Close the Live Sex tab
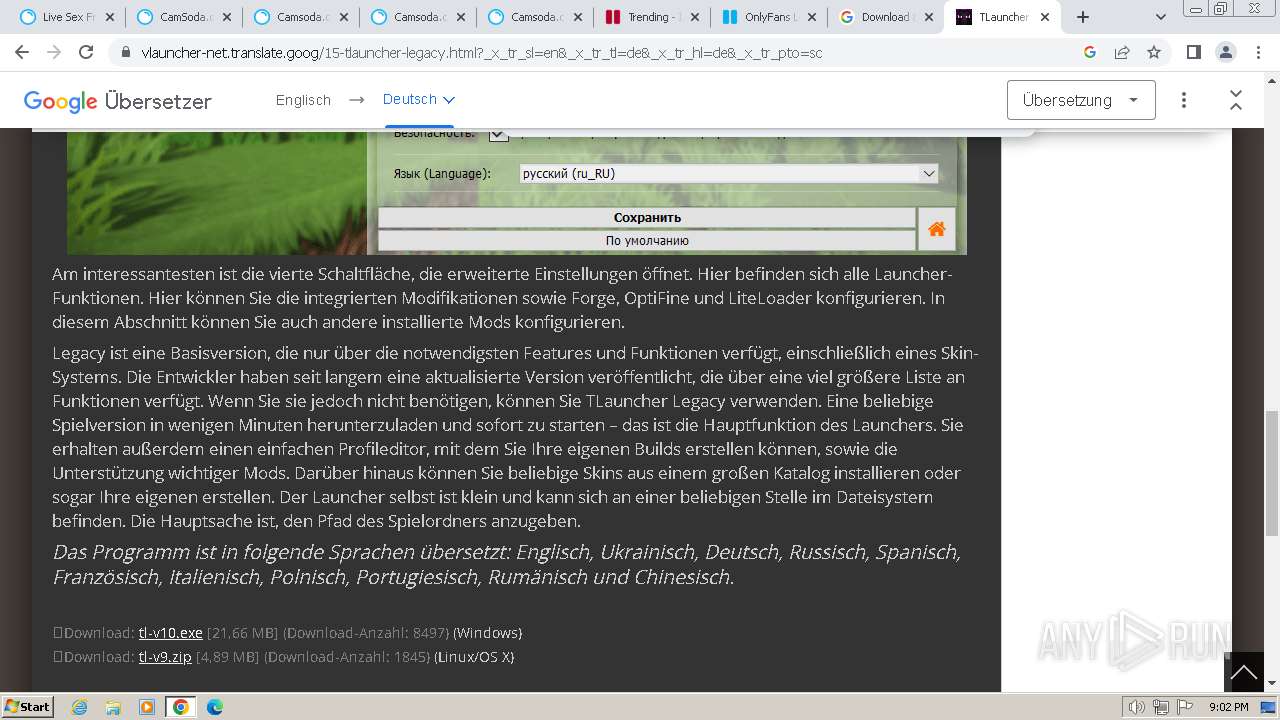 click(108, 17)
